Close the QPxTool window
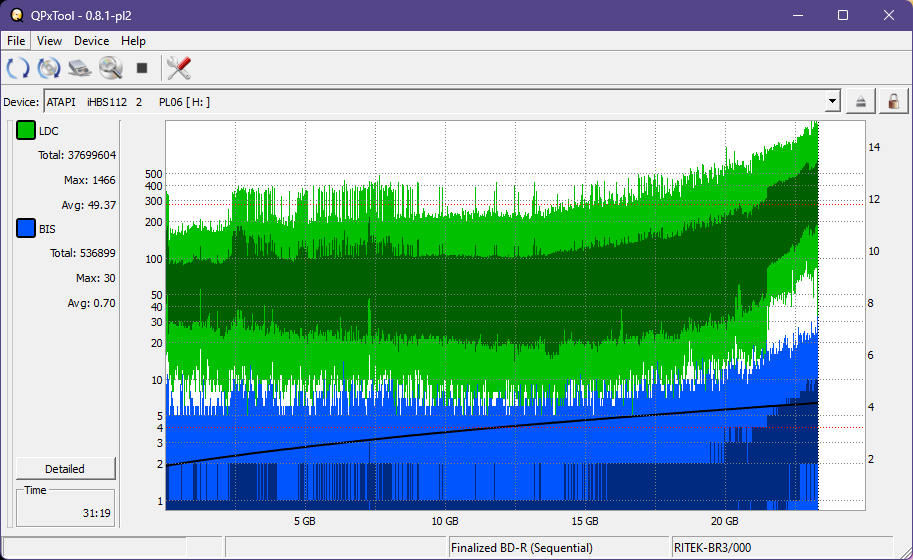The width and height of the screenshot is (913, 560). click(889, 15)
